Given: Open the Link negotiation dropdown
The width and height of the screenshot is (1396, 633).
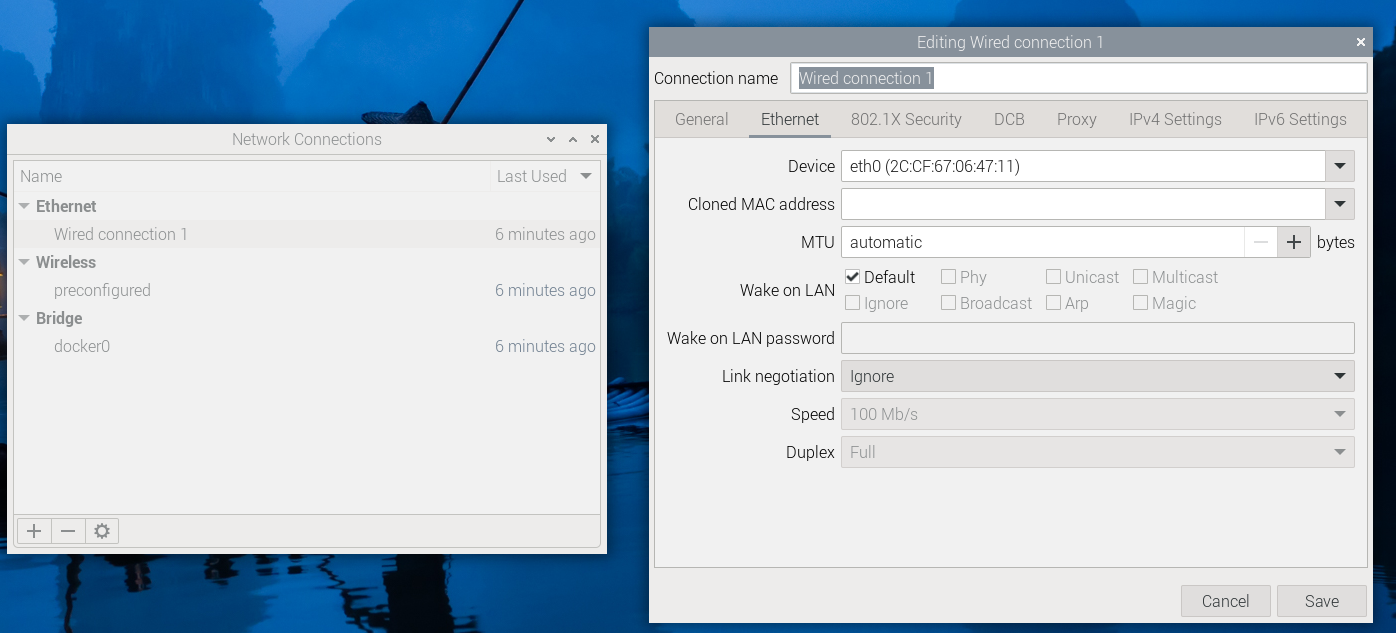Looking at the screenshot, I should [1097, 376].
